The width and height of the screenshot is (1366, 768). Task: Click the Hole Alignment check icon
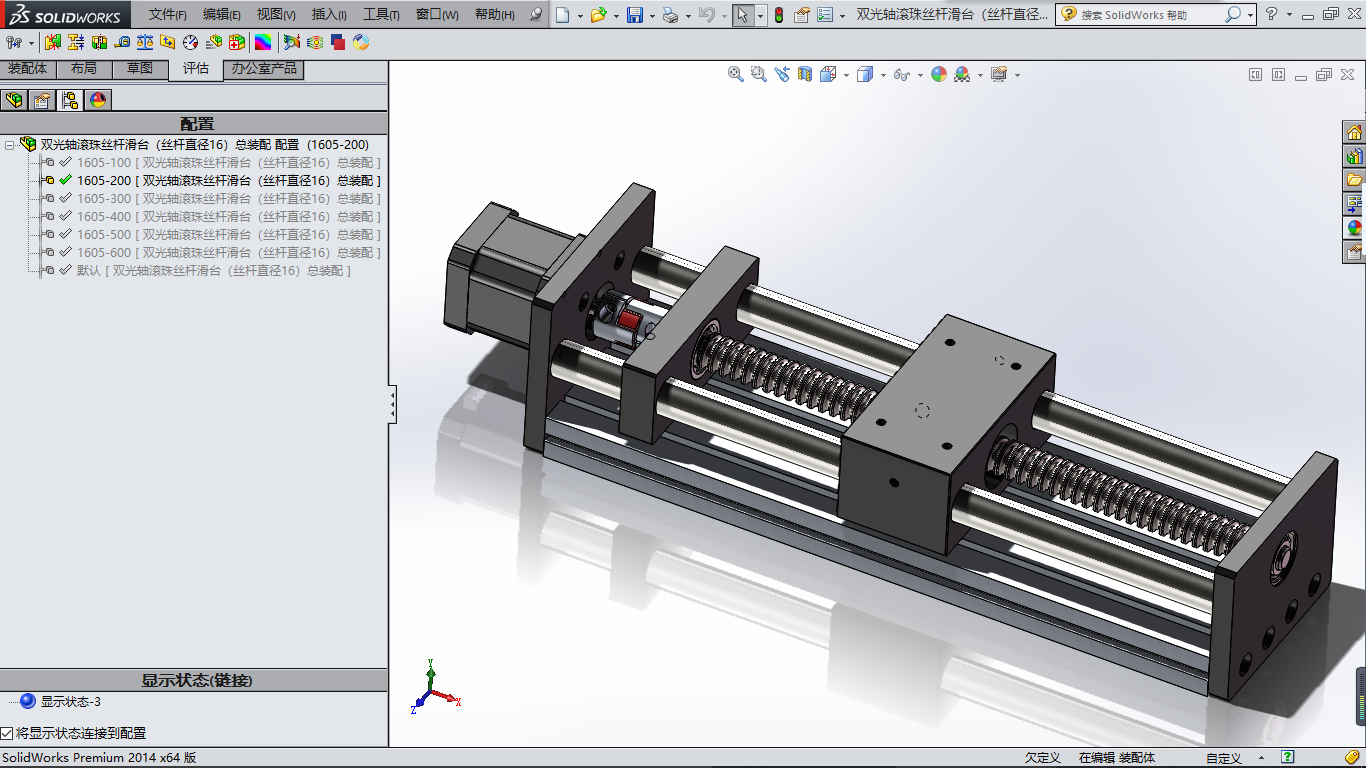click(99, 42)
